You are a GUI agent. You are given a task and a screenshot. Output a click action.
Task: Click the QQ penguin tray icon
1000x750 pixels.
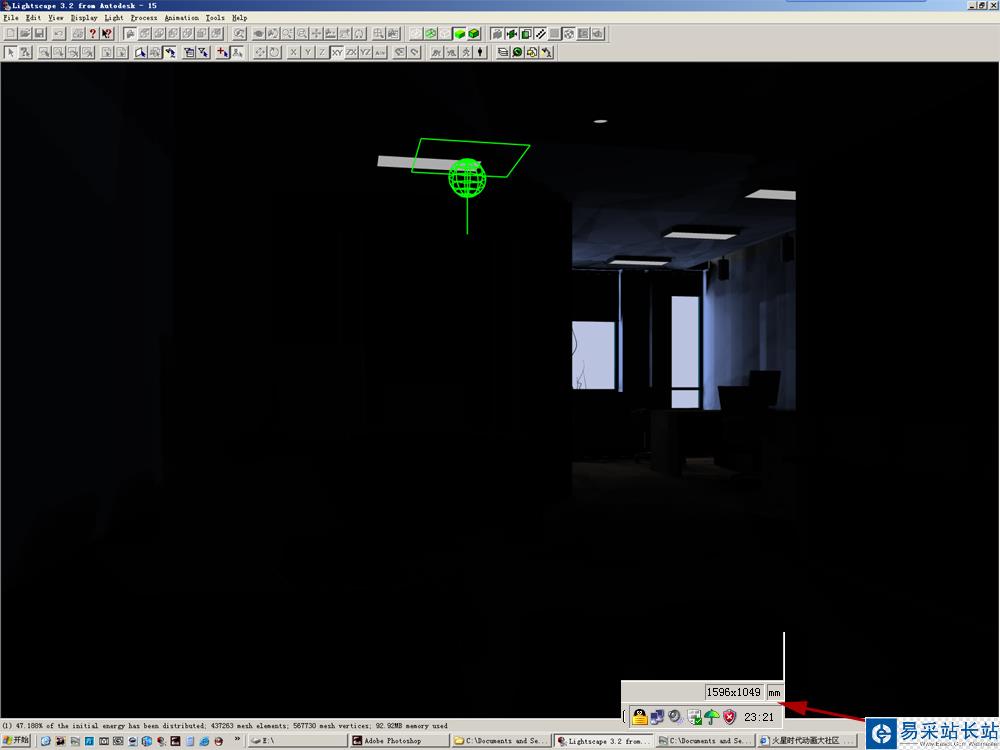coord(640,717)
